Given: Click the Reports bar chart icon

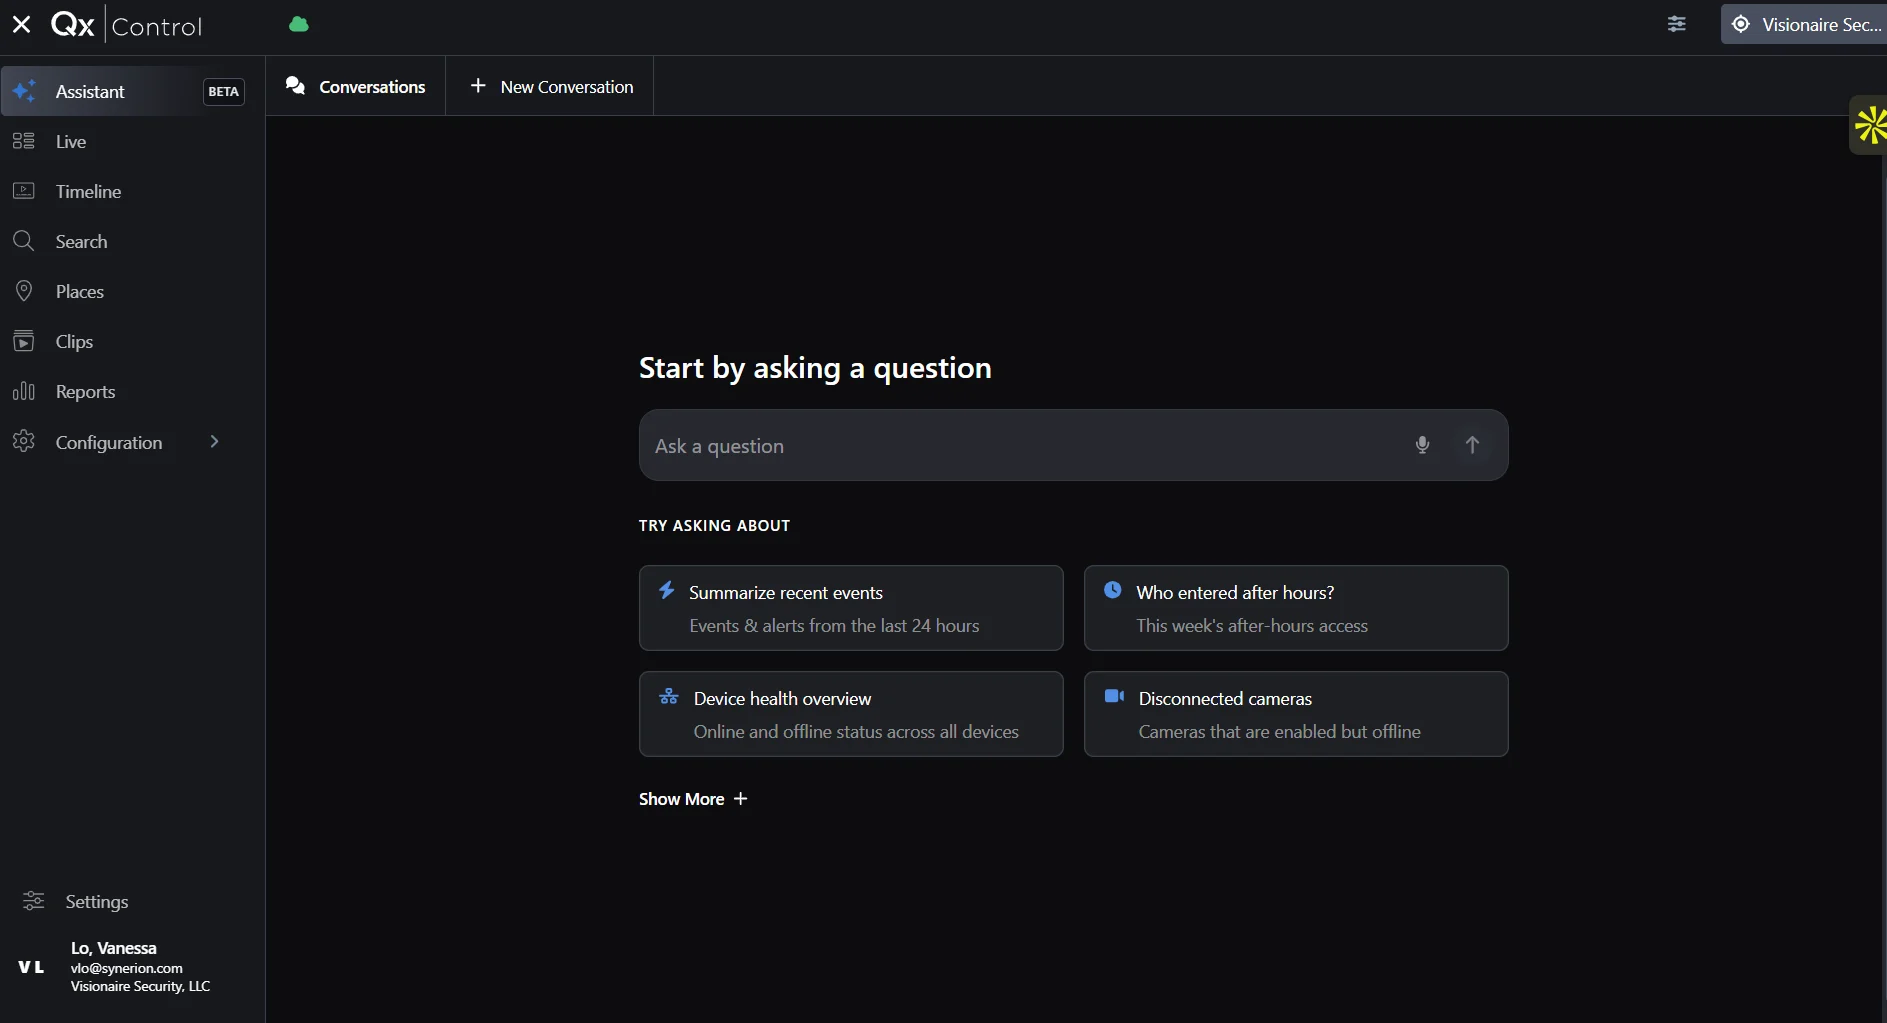Looking at the screenshot, I should [x=24, y=391].
